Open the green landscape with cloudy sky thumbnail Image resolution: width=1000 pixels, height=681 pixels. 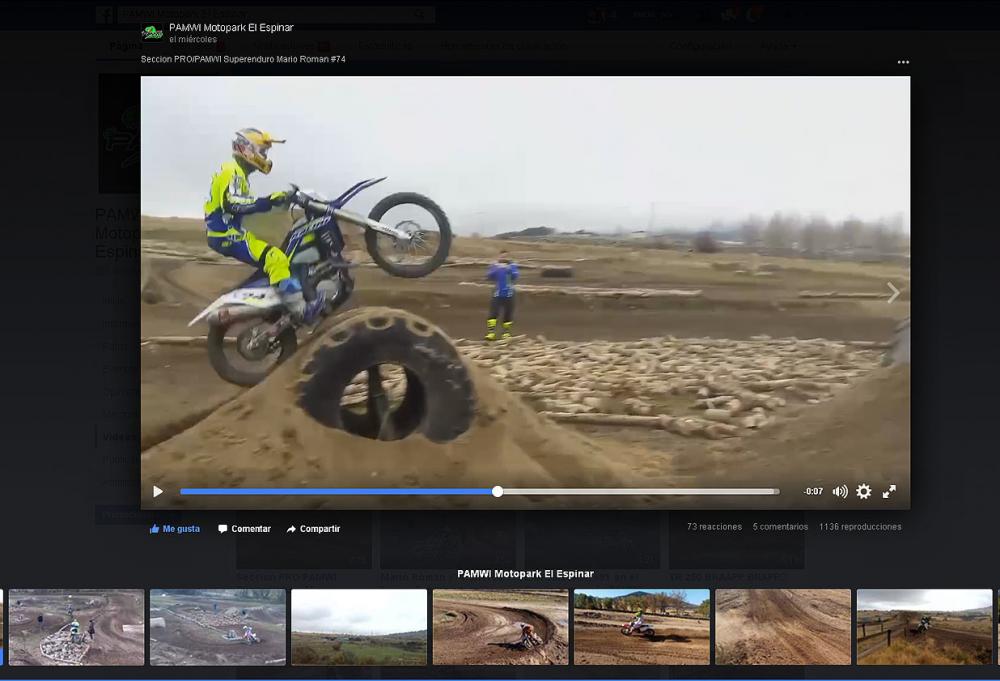click(359, 627)
